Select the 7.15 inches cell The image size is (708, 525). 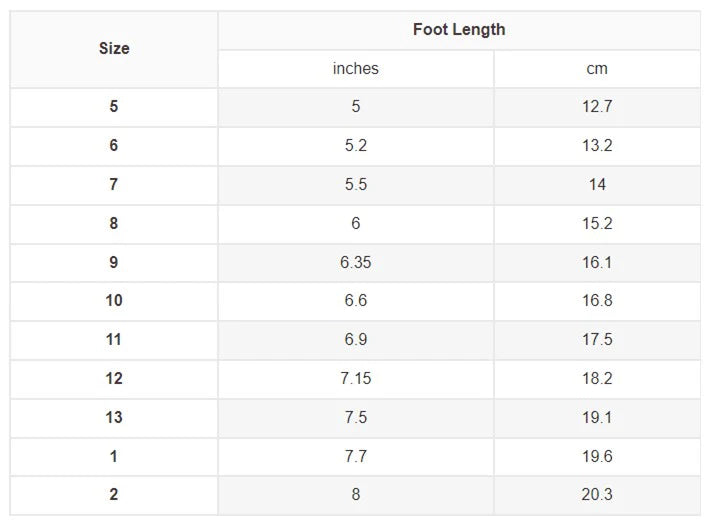[x=356, y=379]
